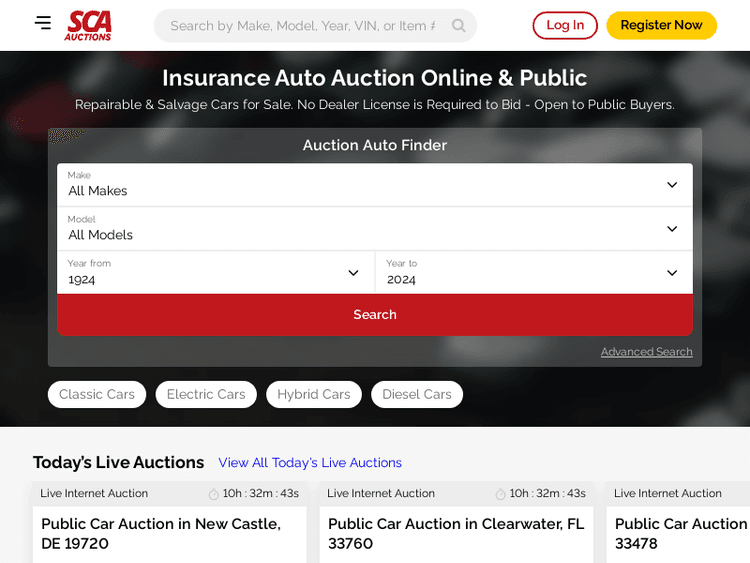This screenshot has height=563, width=750.
Task: Click the timer icon on Clearwater auction
Action: [500, 494]
